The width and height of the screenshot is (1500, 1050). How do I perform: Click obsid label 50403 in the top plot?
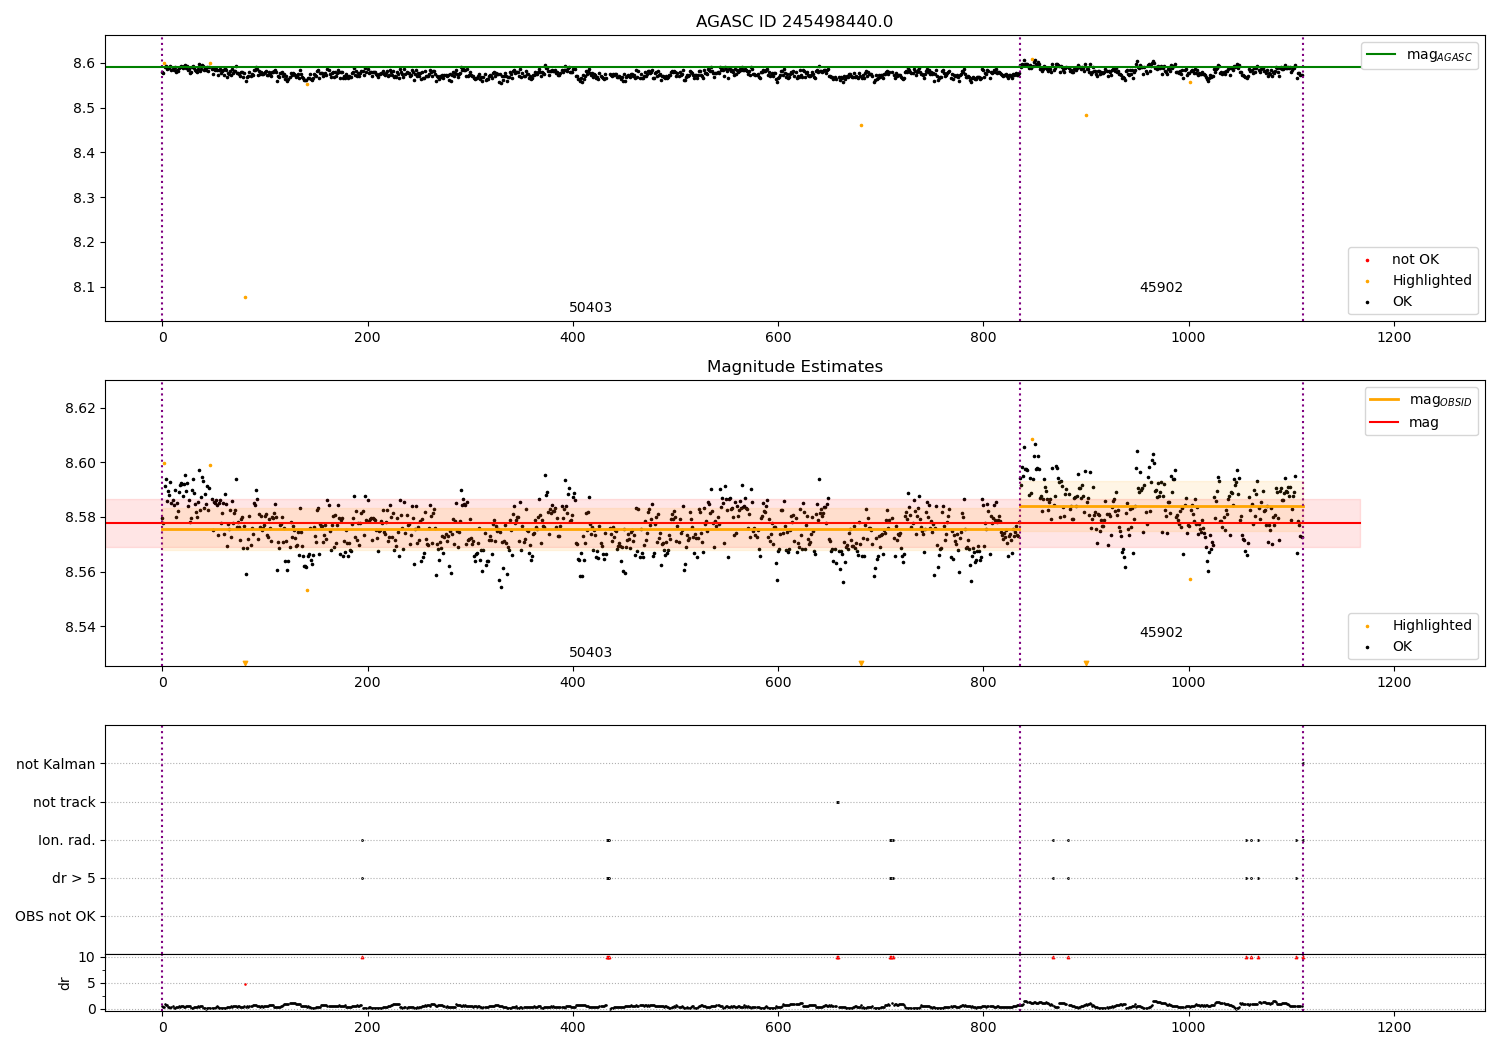pyautogui.click(x=590, y=308)
